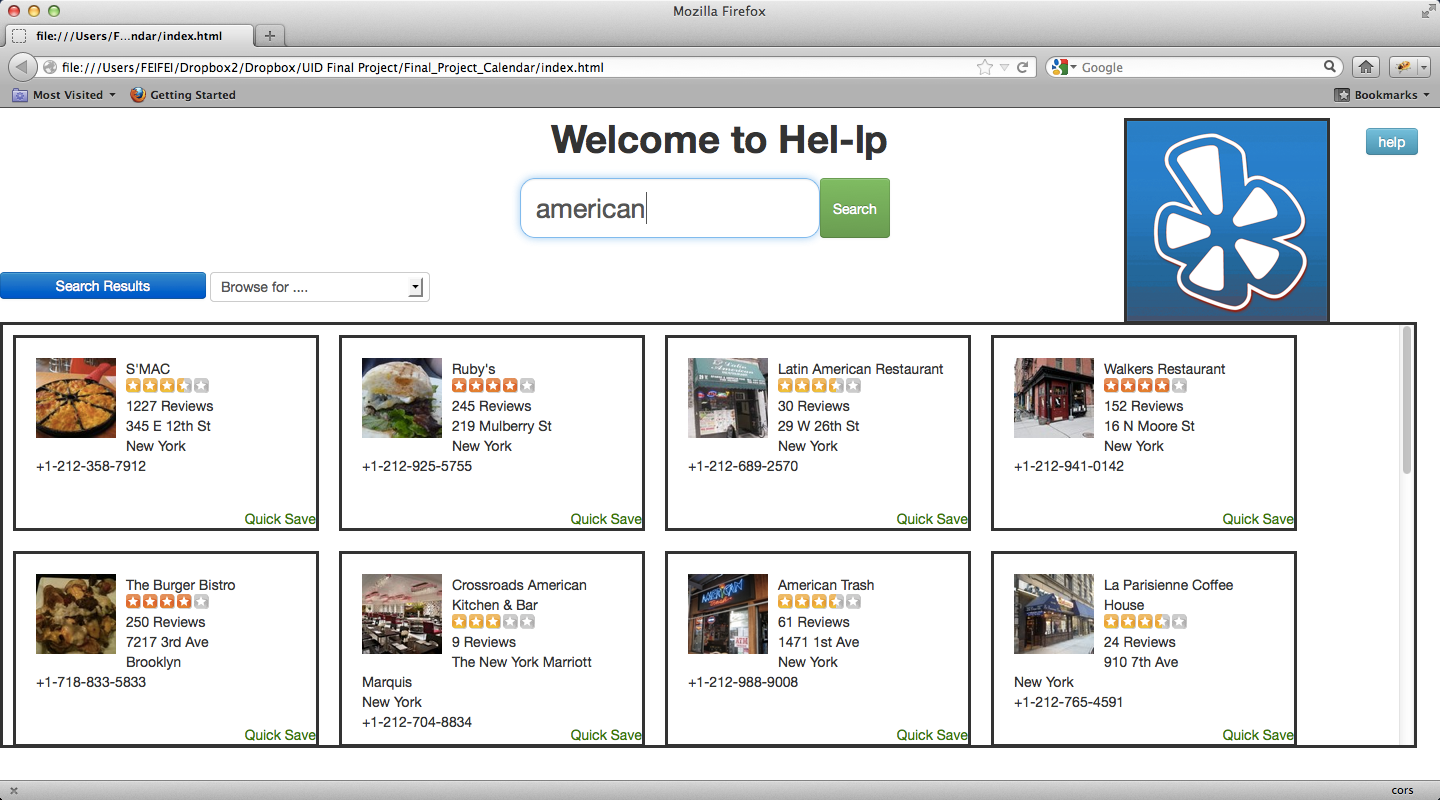Click the green Search button
1440x800 pixels.
pos(854,208)
